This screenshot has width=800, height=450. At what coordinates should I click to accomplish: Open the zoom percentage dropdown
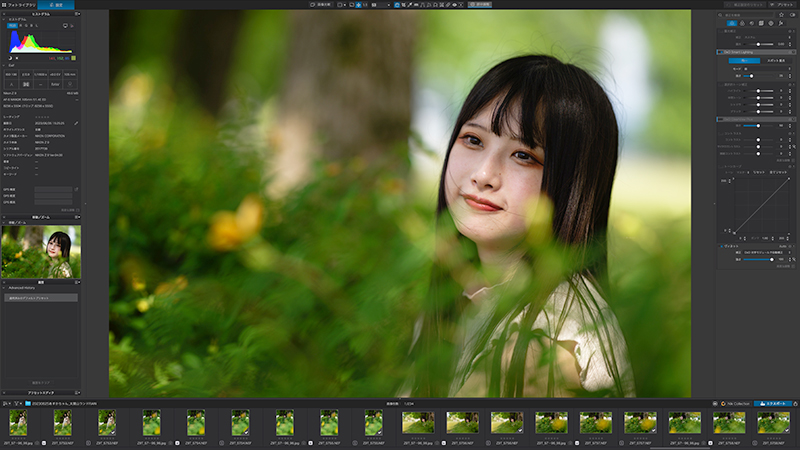(389, 5)
